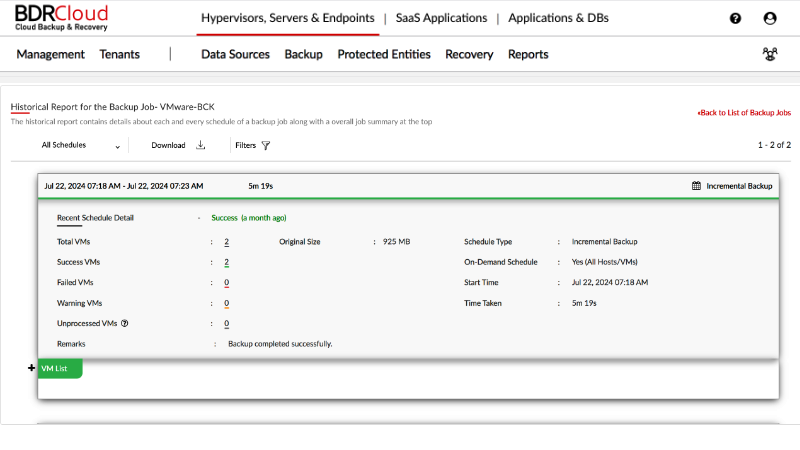Open the Tenants menu
The width and height of the screenshot is (800, 450).
point(119,54)
